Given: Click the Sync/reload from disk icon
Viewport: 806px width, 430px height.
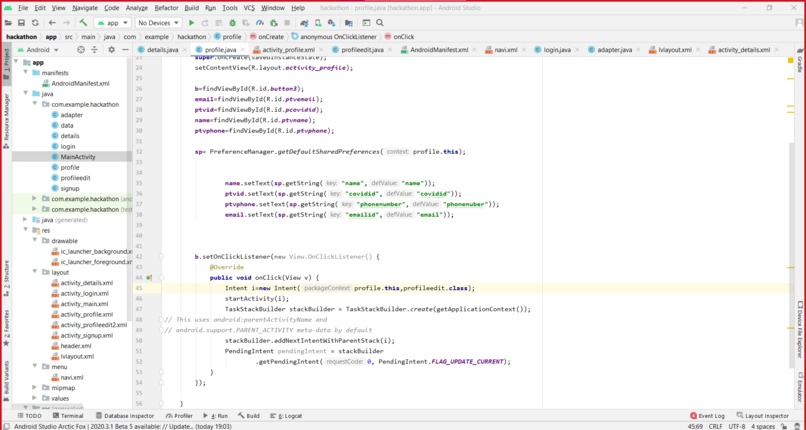Looking at the screenshot, I should click(35, 23).
